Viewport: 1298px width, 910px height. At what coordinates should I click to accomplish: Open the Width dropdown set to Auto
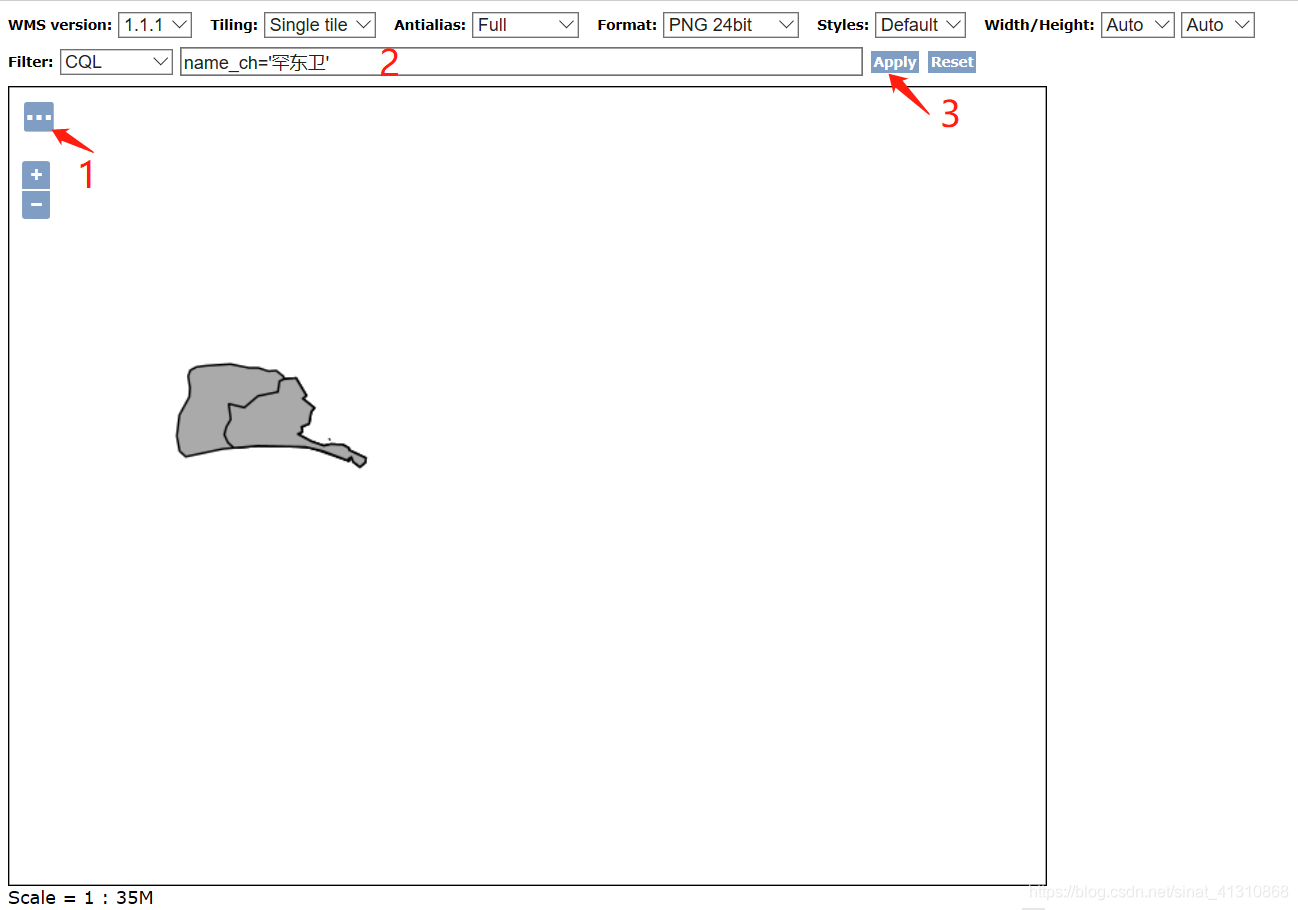click(1137, 24)
